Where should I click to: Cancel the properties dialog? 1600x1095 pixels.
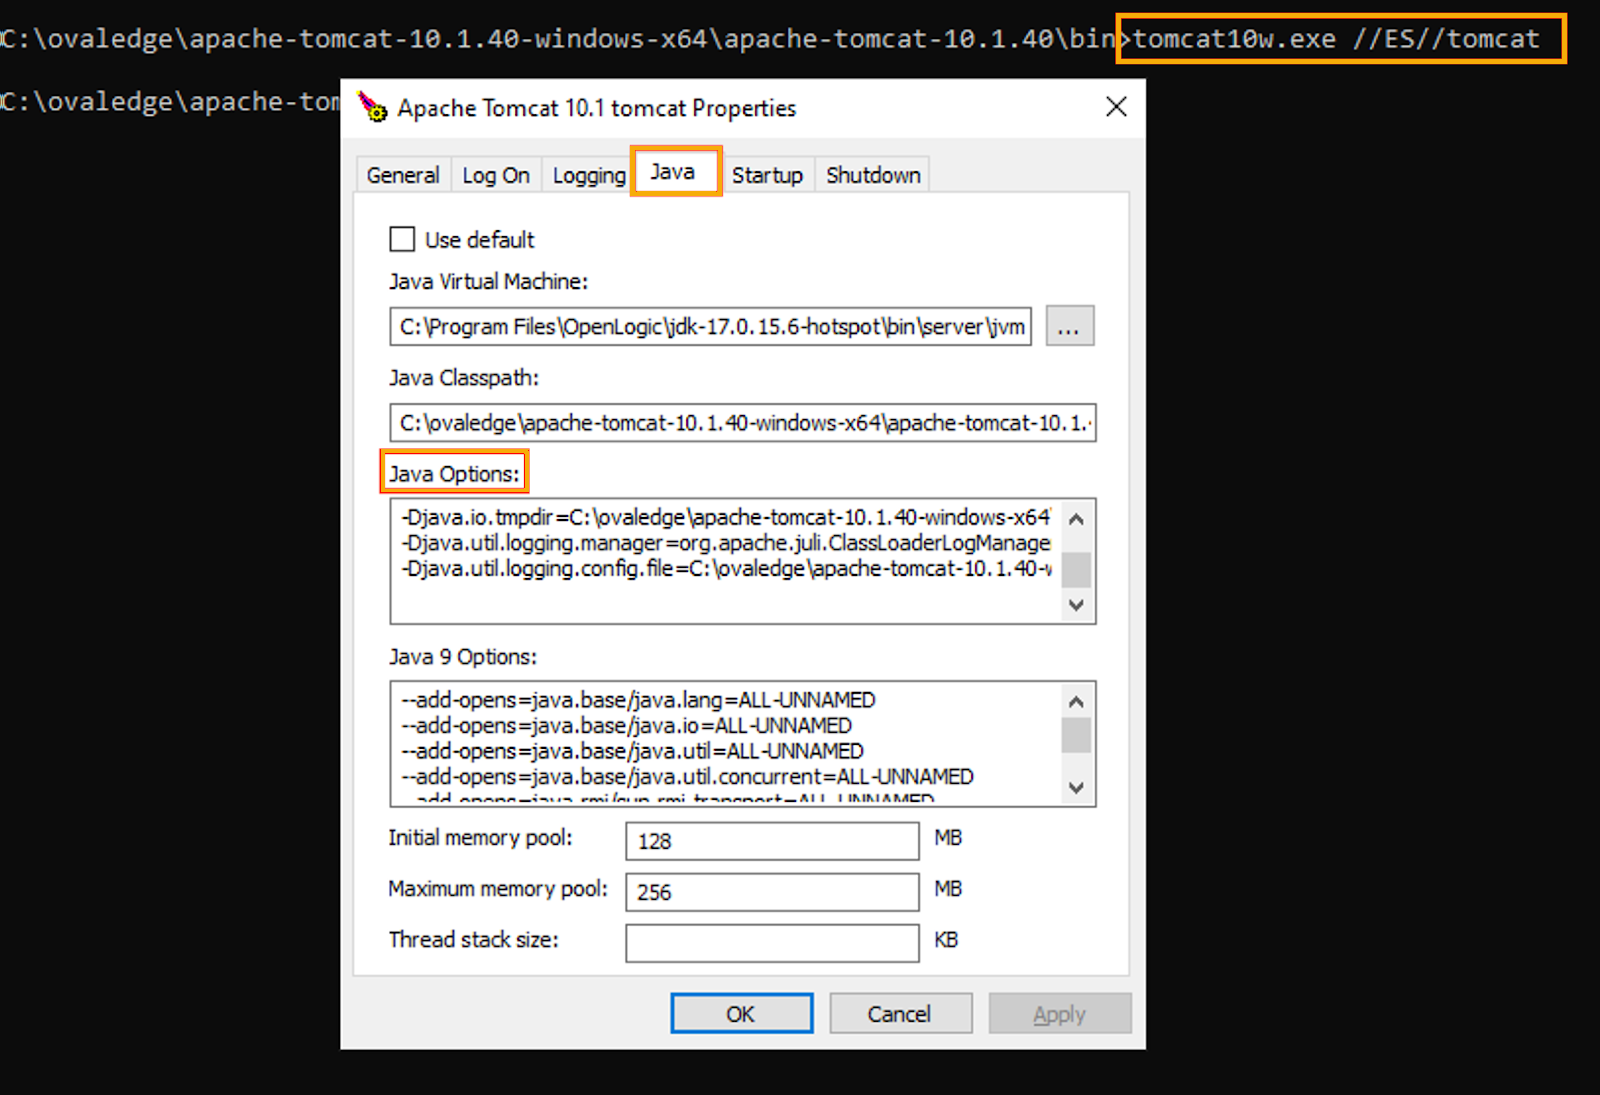pos(899,1014)
